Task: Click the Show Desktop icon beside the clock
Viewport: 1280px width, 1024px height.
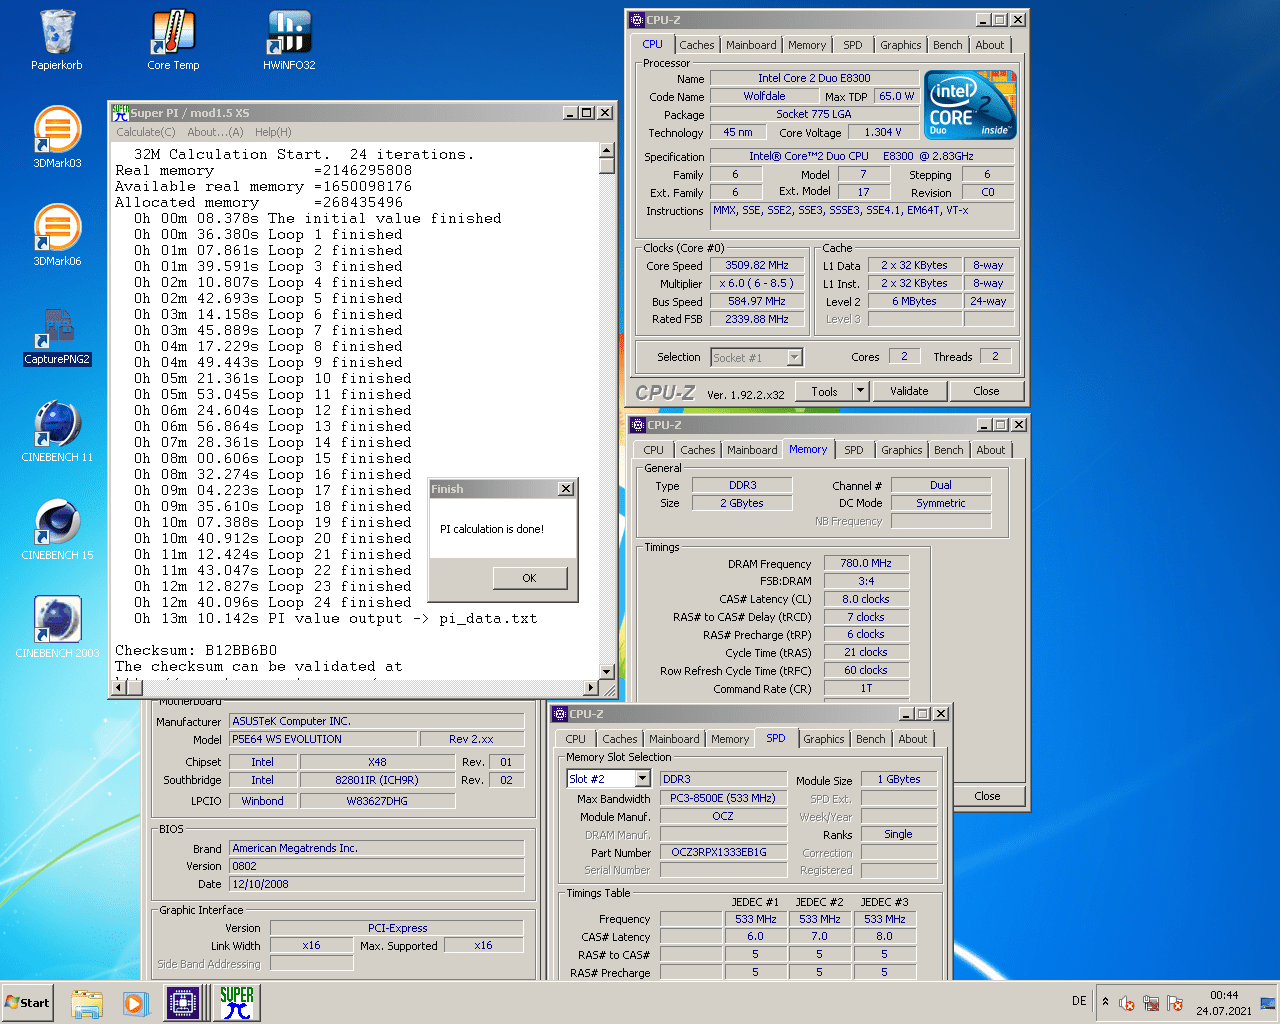Action: click(x=1268, y=1003)
